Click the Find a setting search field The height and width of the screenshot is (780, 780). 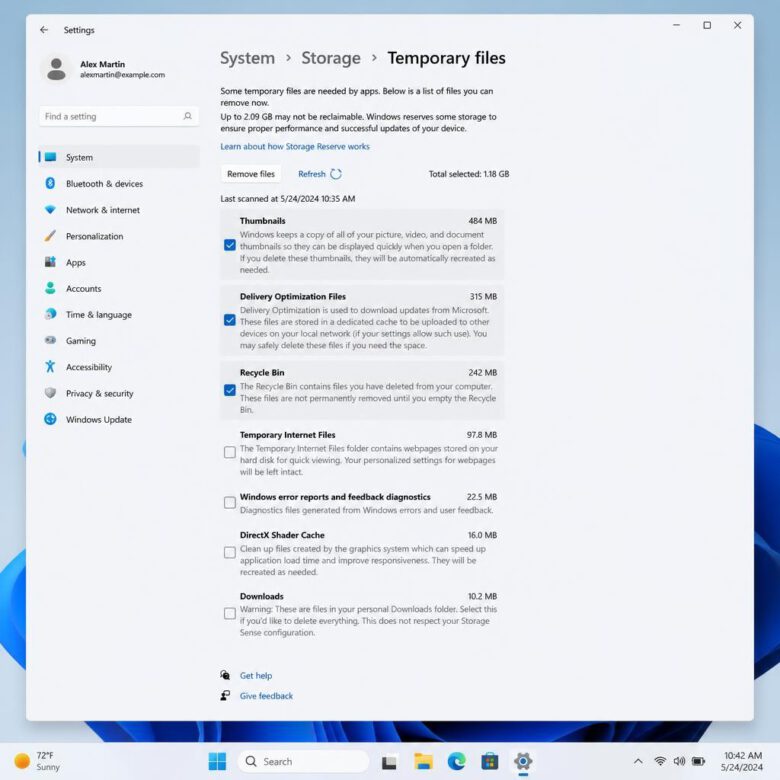[119, 116]
